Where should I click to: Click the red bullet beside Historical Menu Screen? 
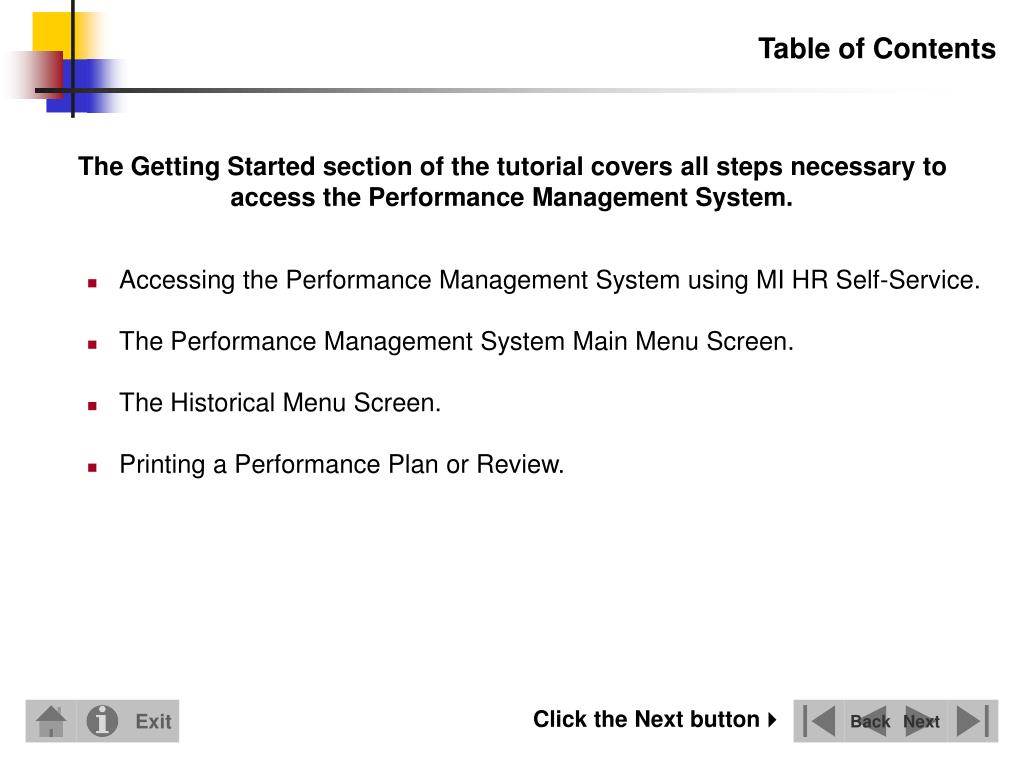pos(92,406)
